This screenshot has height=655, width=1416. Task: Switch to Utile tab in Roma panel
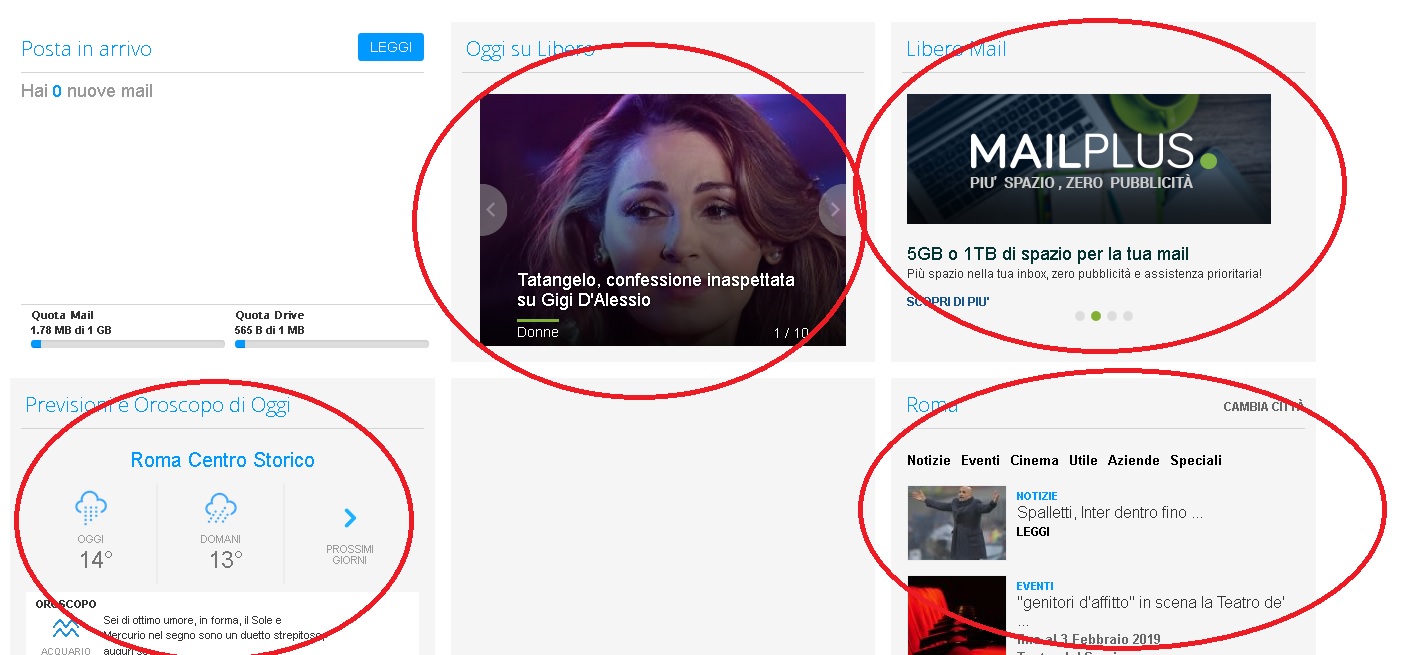1083,461
